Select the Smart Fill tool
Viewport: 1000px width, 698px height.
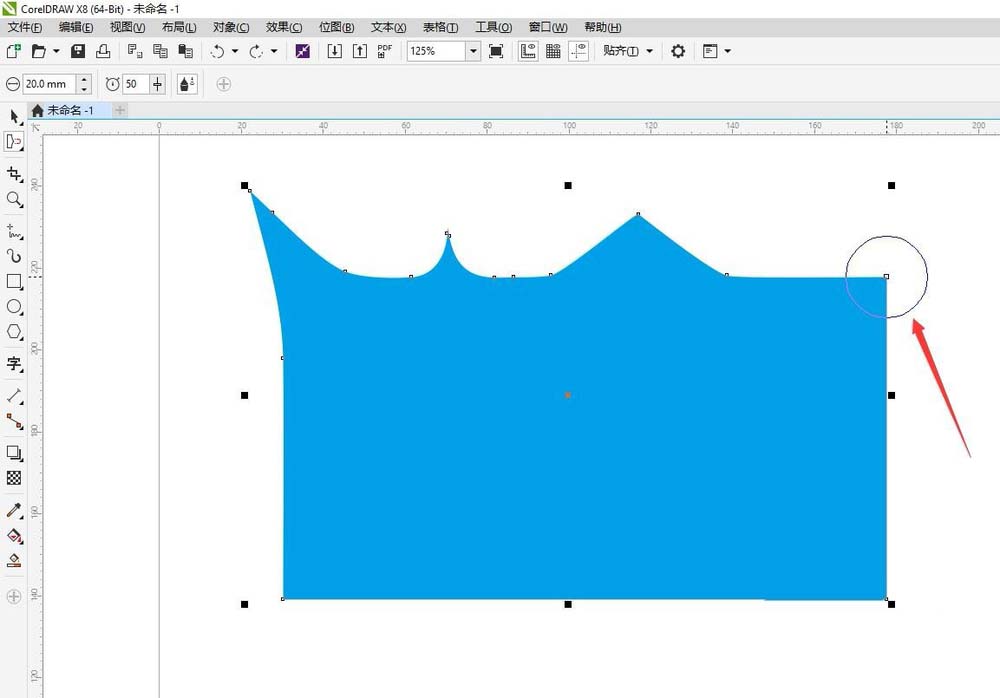tap(14, 561)
